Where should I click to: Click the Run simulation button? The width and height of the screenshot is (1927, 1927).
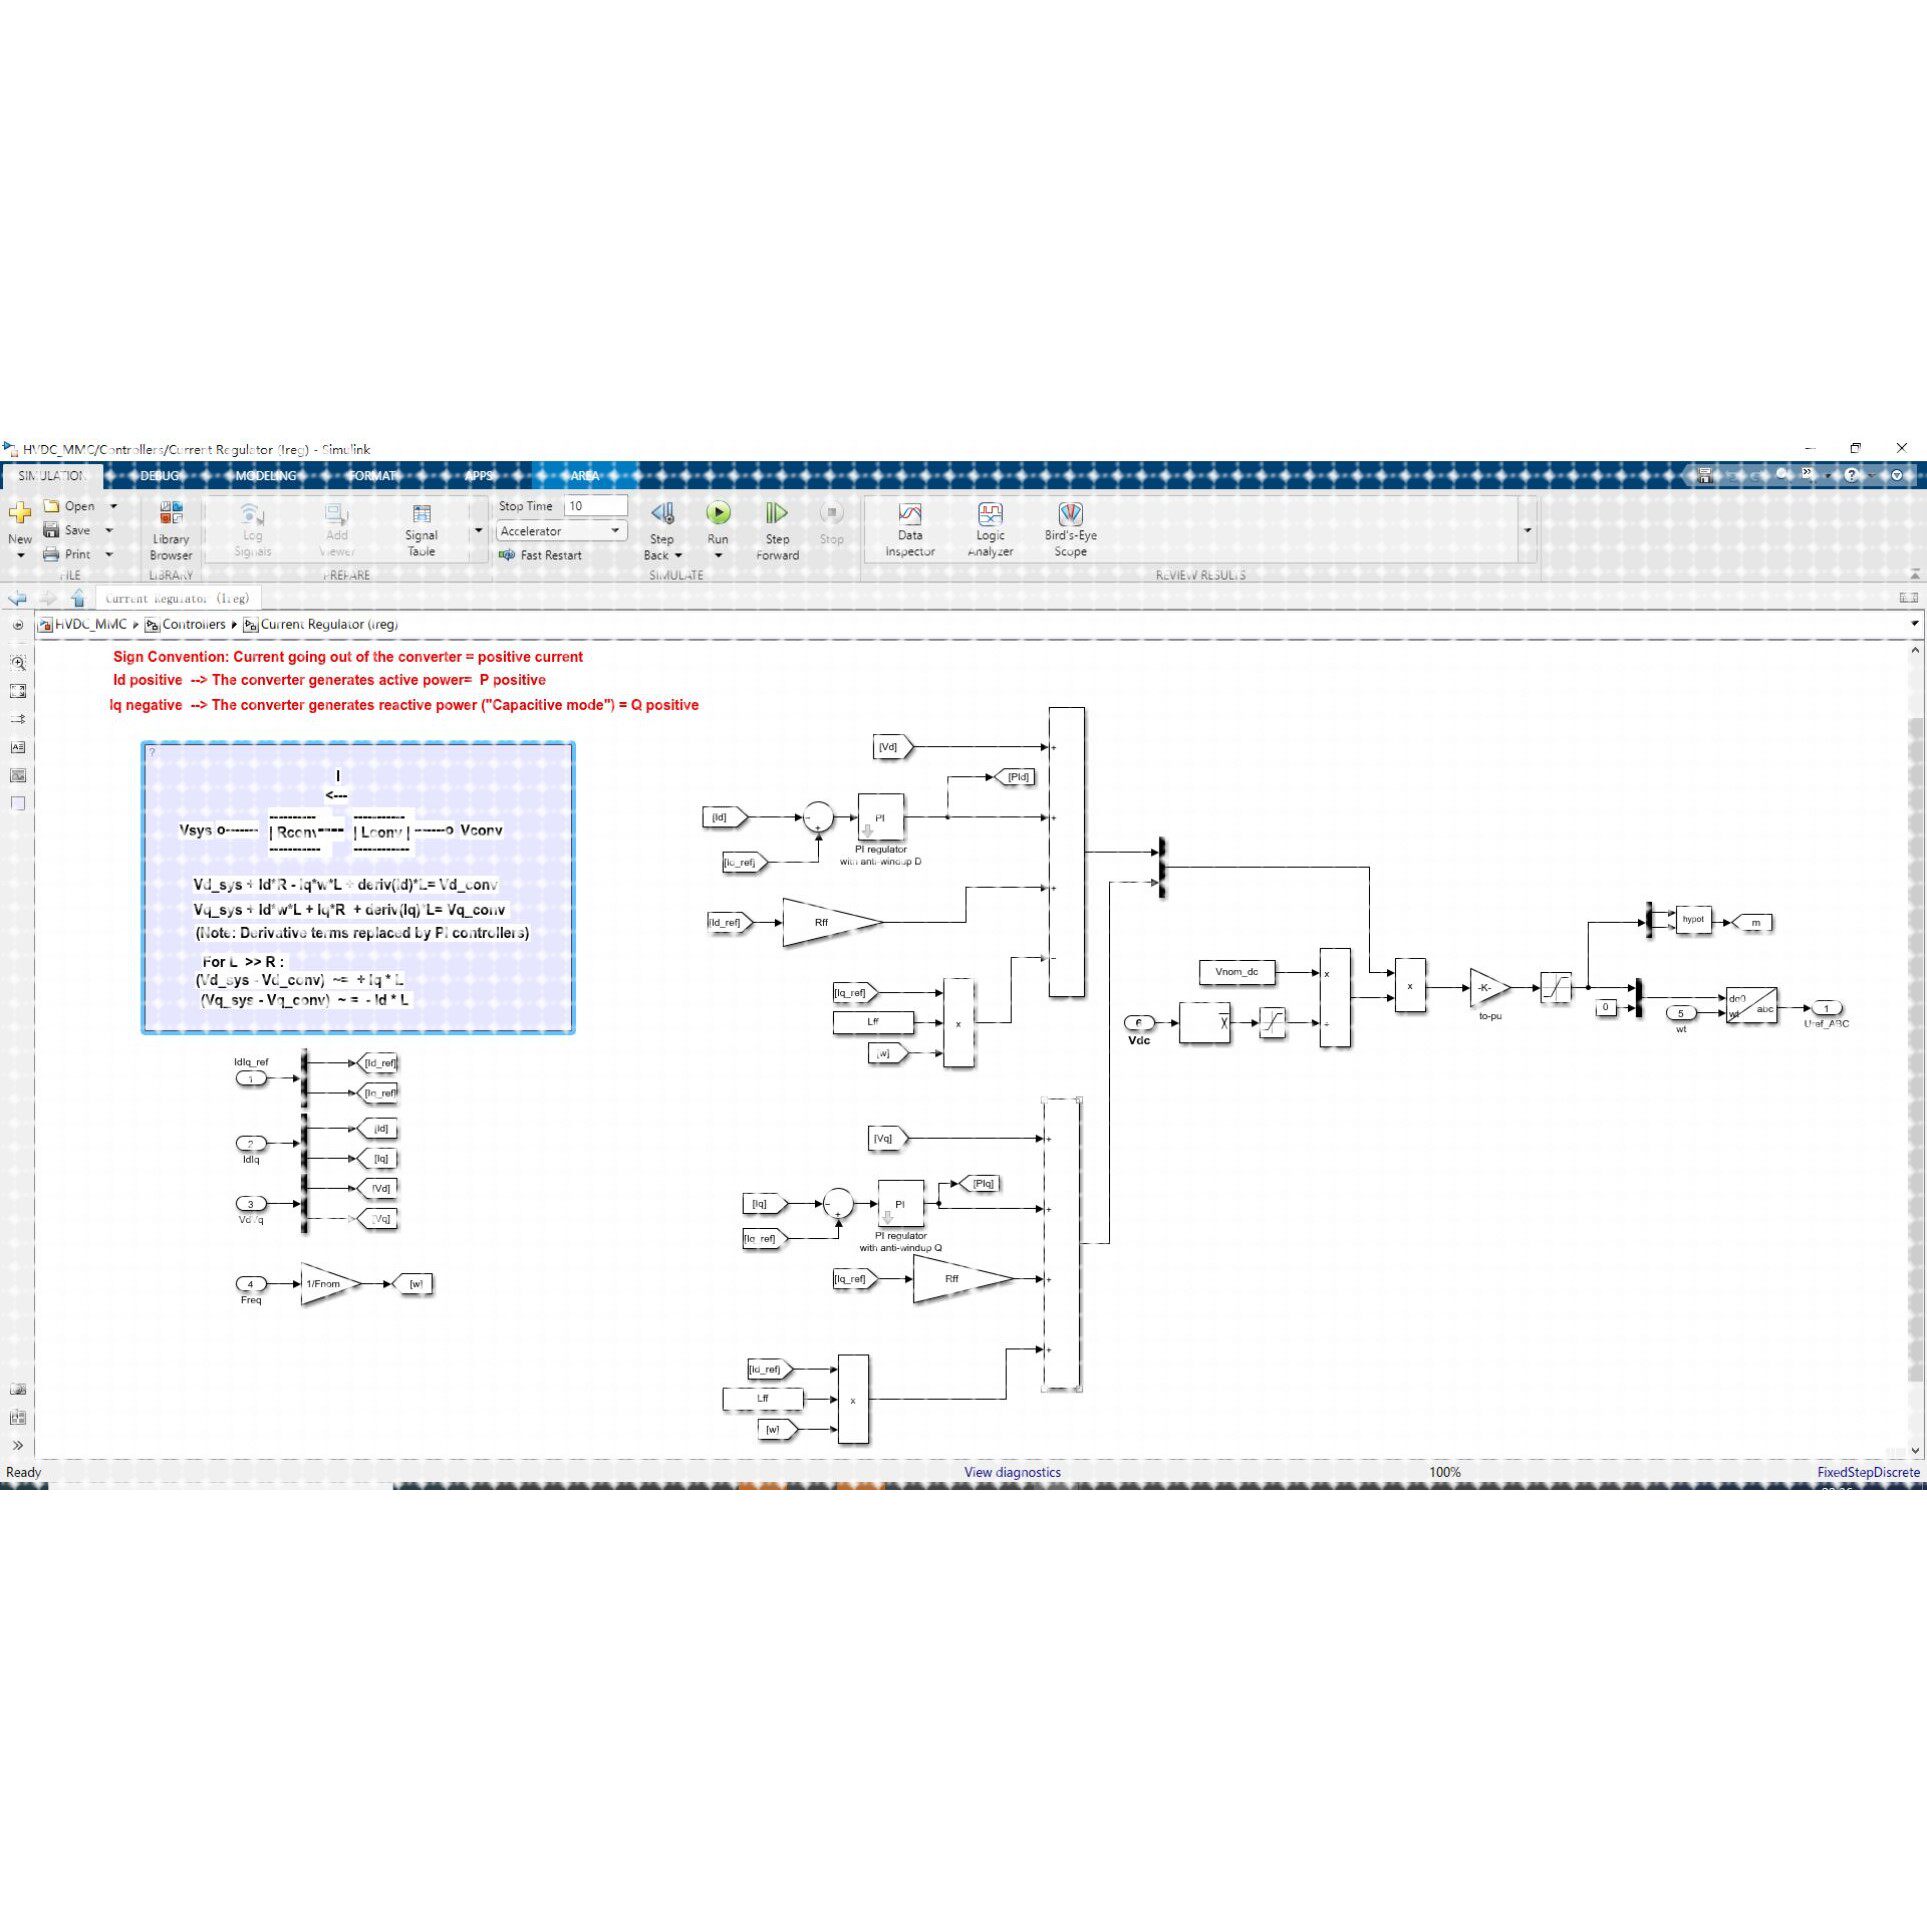pos(717,514)
